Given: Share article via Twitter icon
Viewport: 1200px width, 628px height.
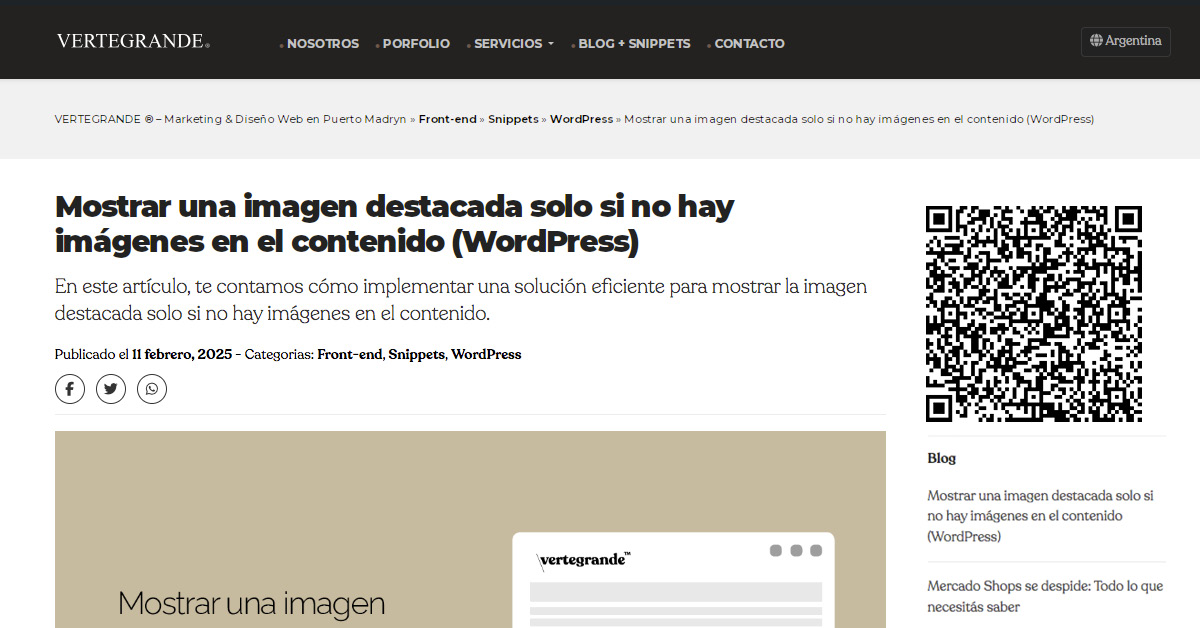Looking at the screenshot, I should click(111, 389).
